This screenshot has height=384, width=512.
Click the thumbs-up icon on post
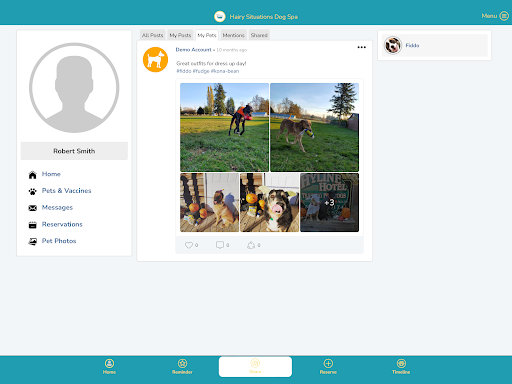point(251,245)
